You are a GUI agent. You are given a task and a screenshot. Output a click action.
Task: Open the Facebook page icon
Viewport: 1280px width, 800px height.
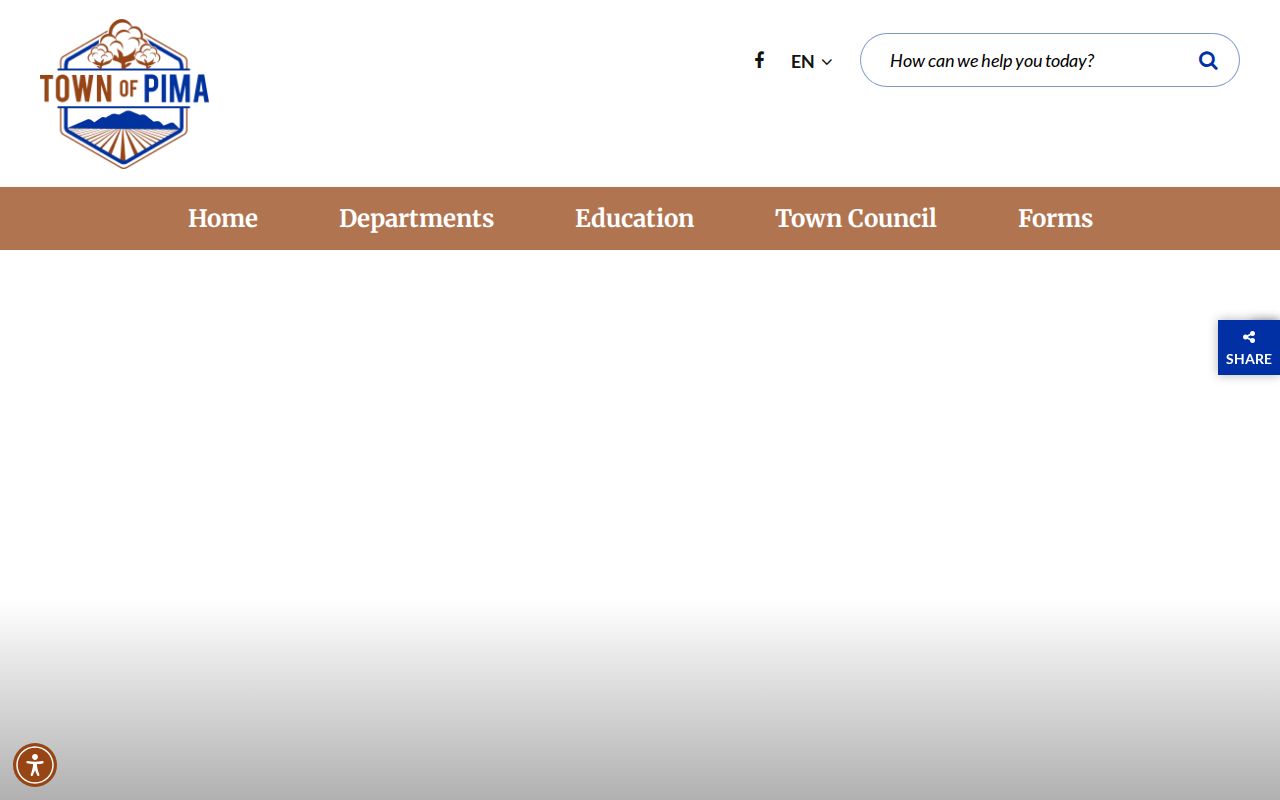pyautogui.click(x=759, y=60)
